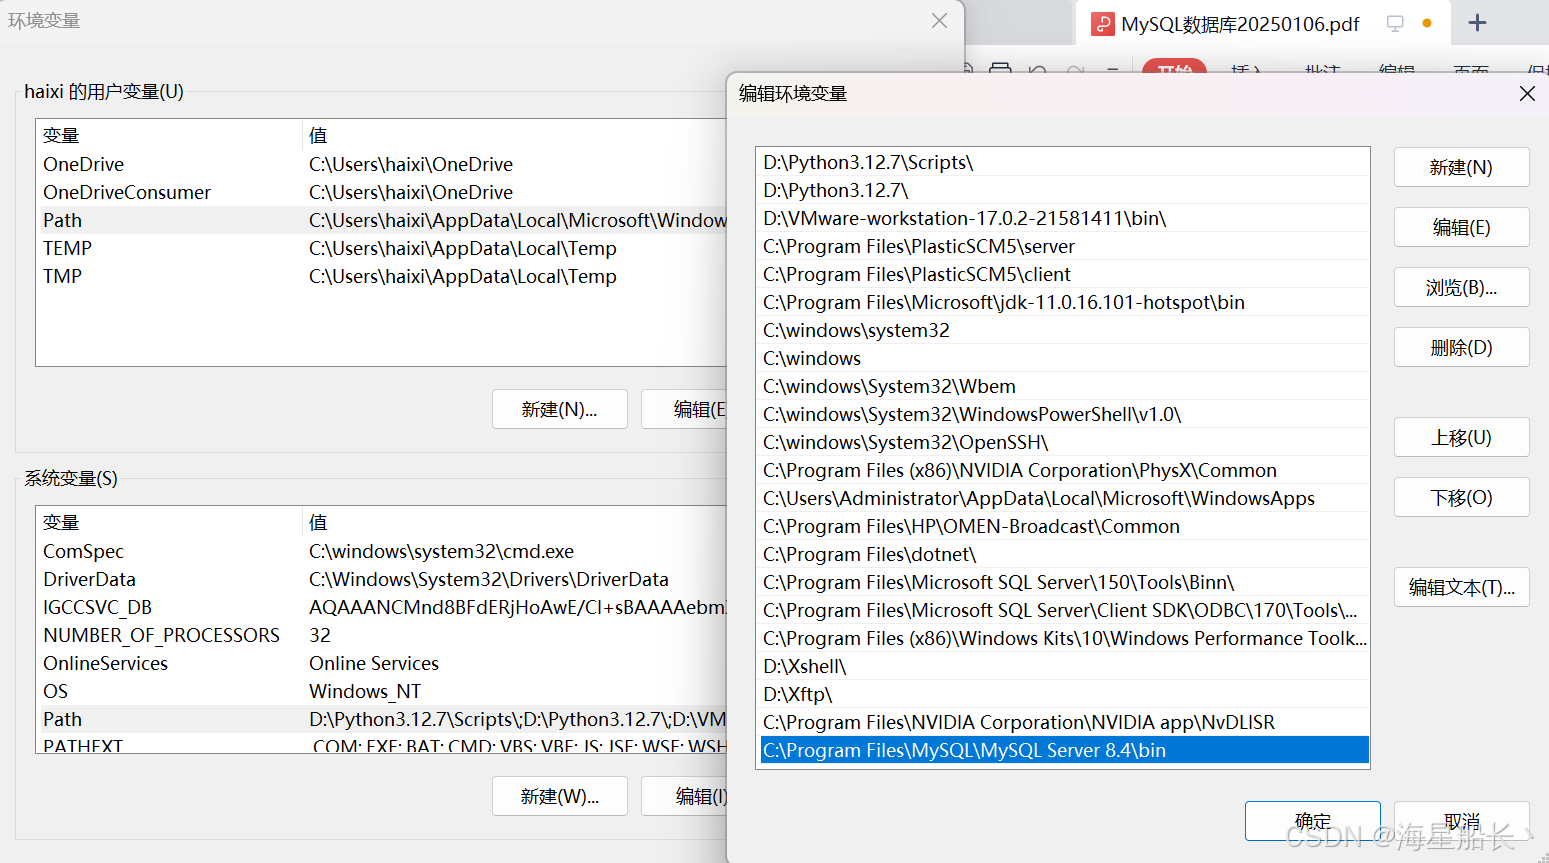Click 新建(N)... under user variables
This screenshot has width=1549, height=863.
[559, 409]
